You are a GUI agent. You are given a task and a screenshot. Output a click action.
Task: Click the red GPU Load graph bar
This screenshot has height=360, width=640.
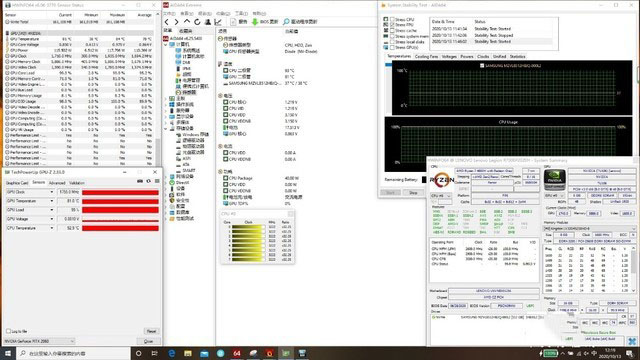coord(120,210)
